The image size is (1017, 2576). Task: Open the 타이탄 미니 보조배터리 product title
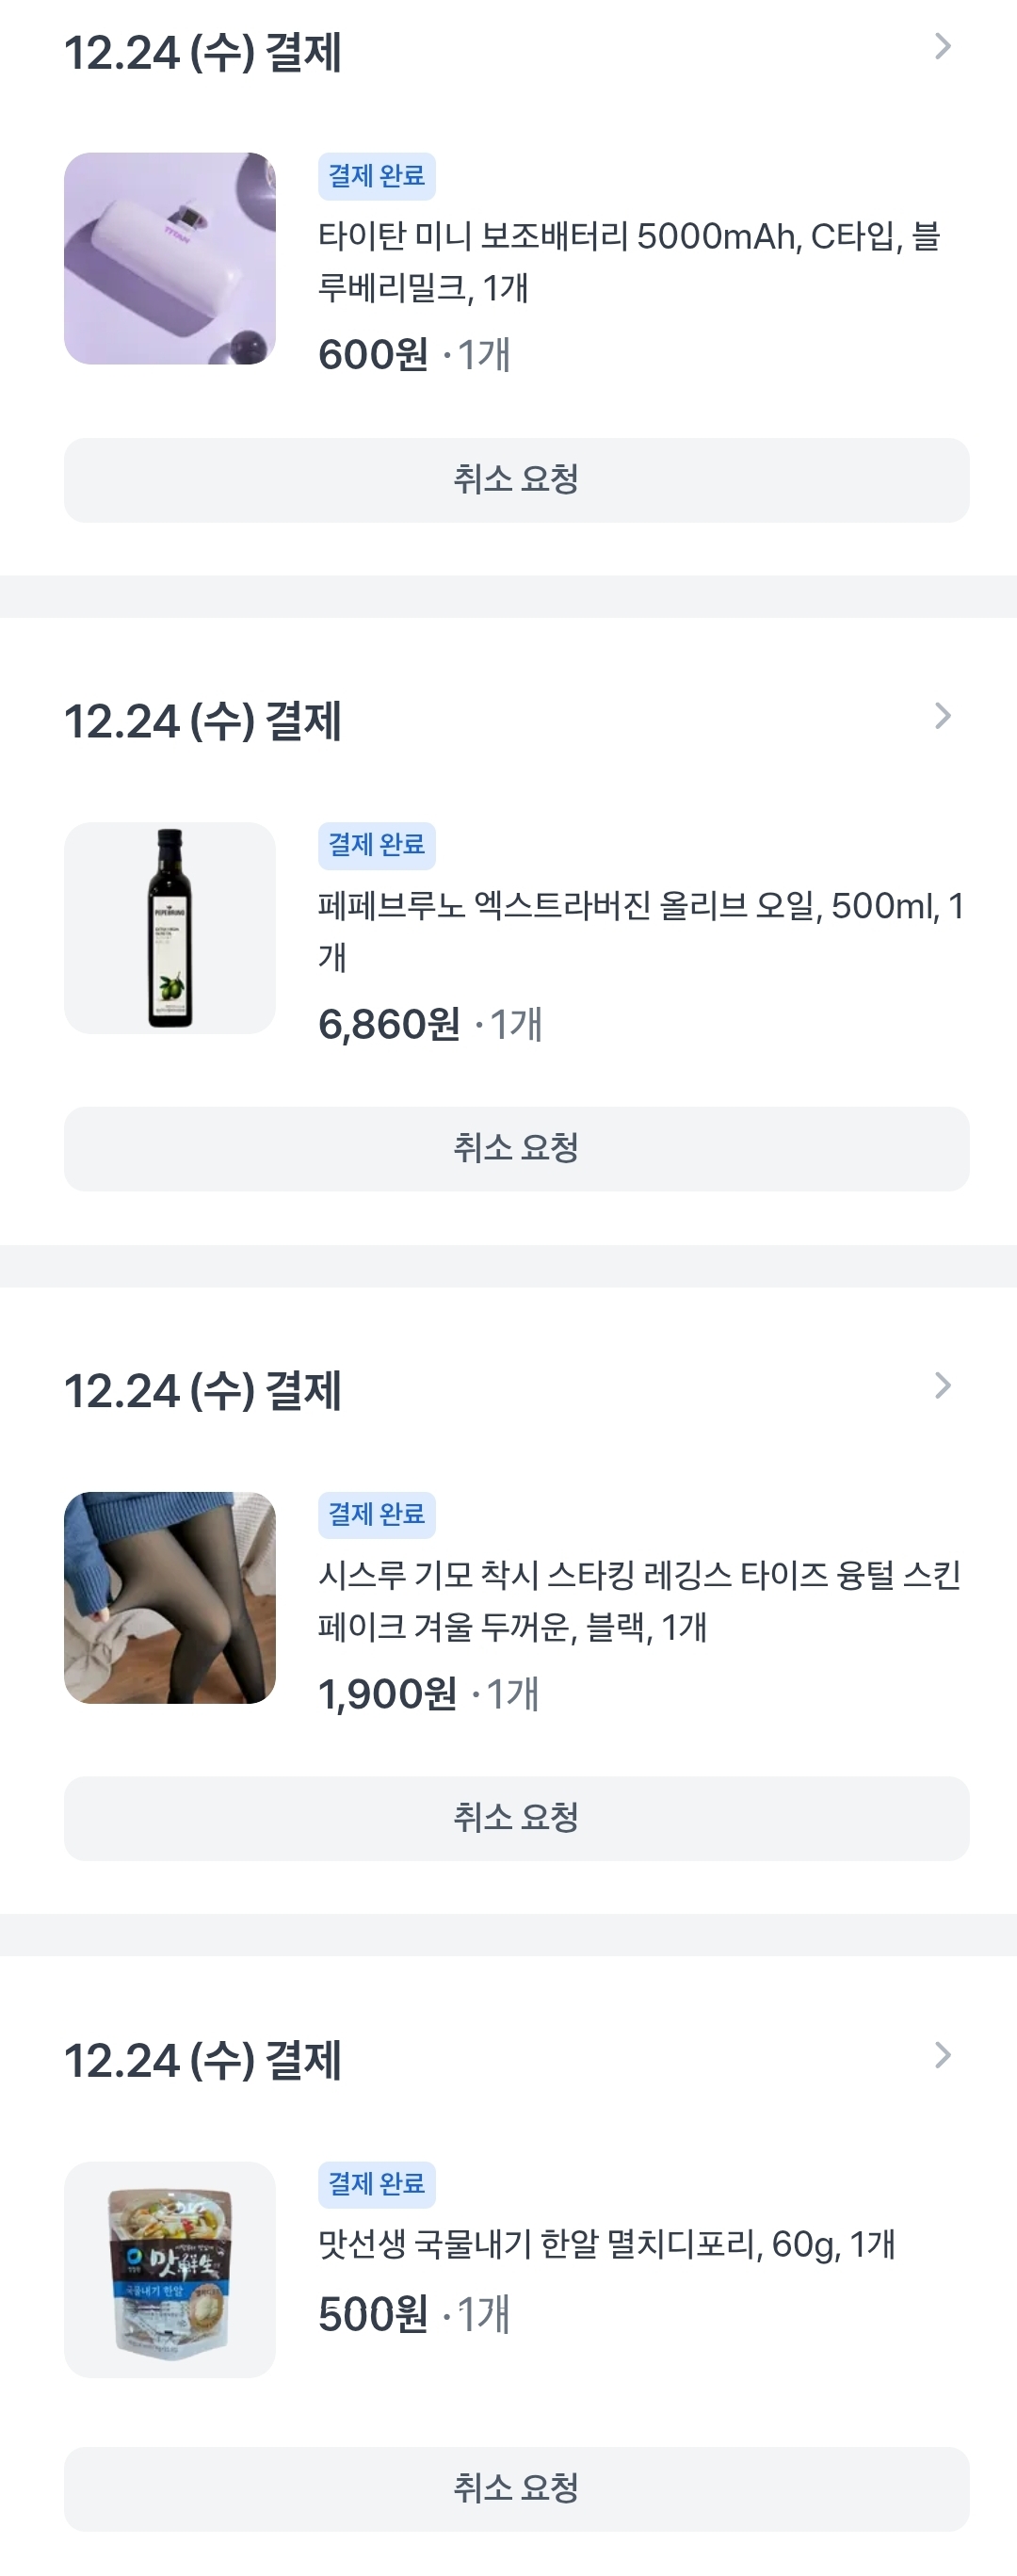pyautogui.click(x=628, y=262)
